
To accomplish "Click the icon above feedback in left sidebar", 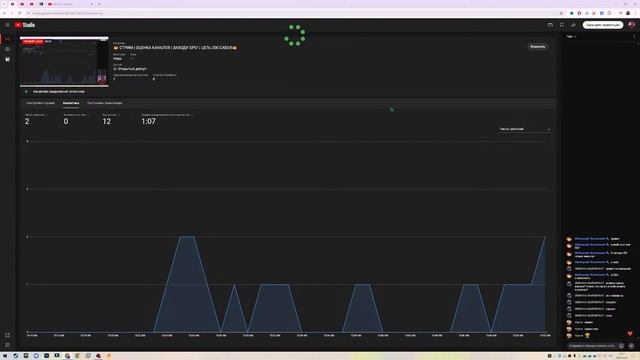I will coord(7,335).
